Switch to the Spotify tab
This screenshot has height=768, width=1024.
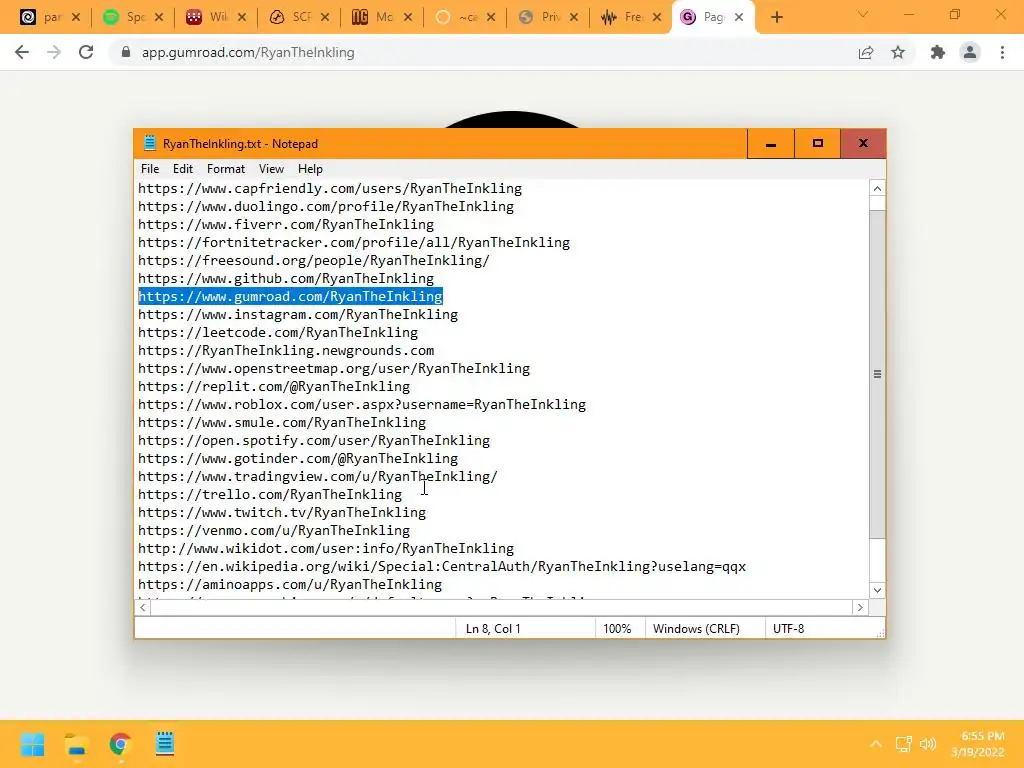[134, 18]
